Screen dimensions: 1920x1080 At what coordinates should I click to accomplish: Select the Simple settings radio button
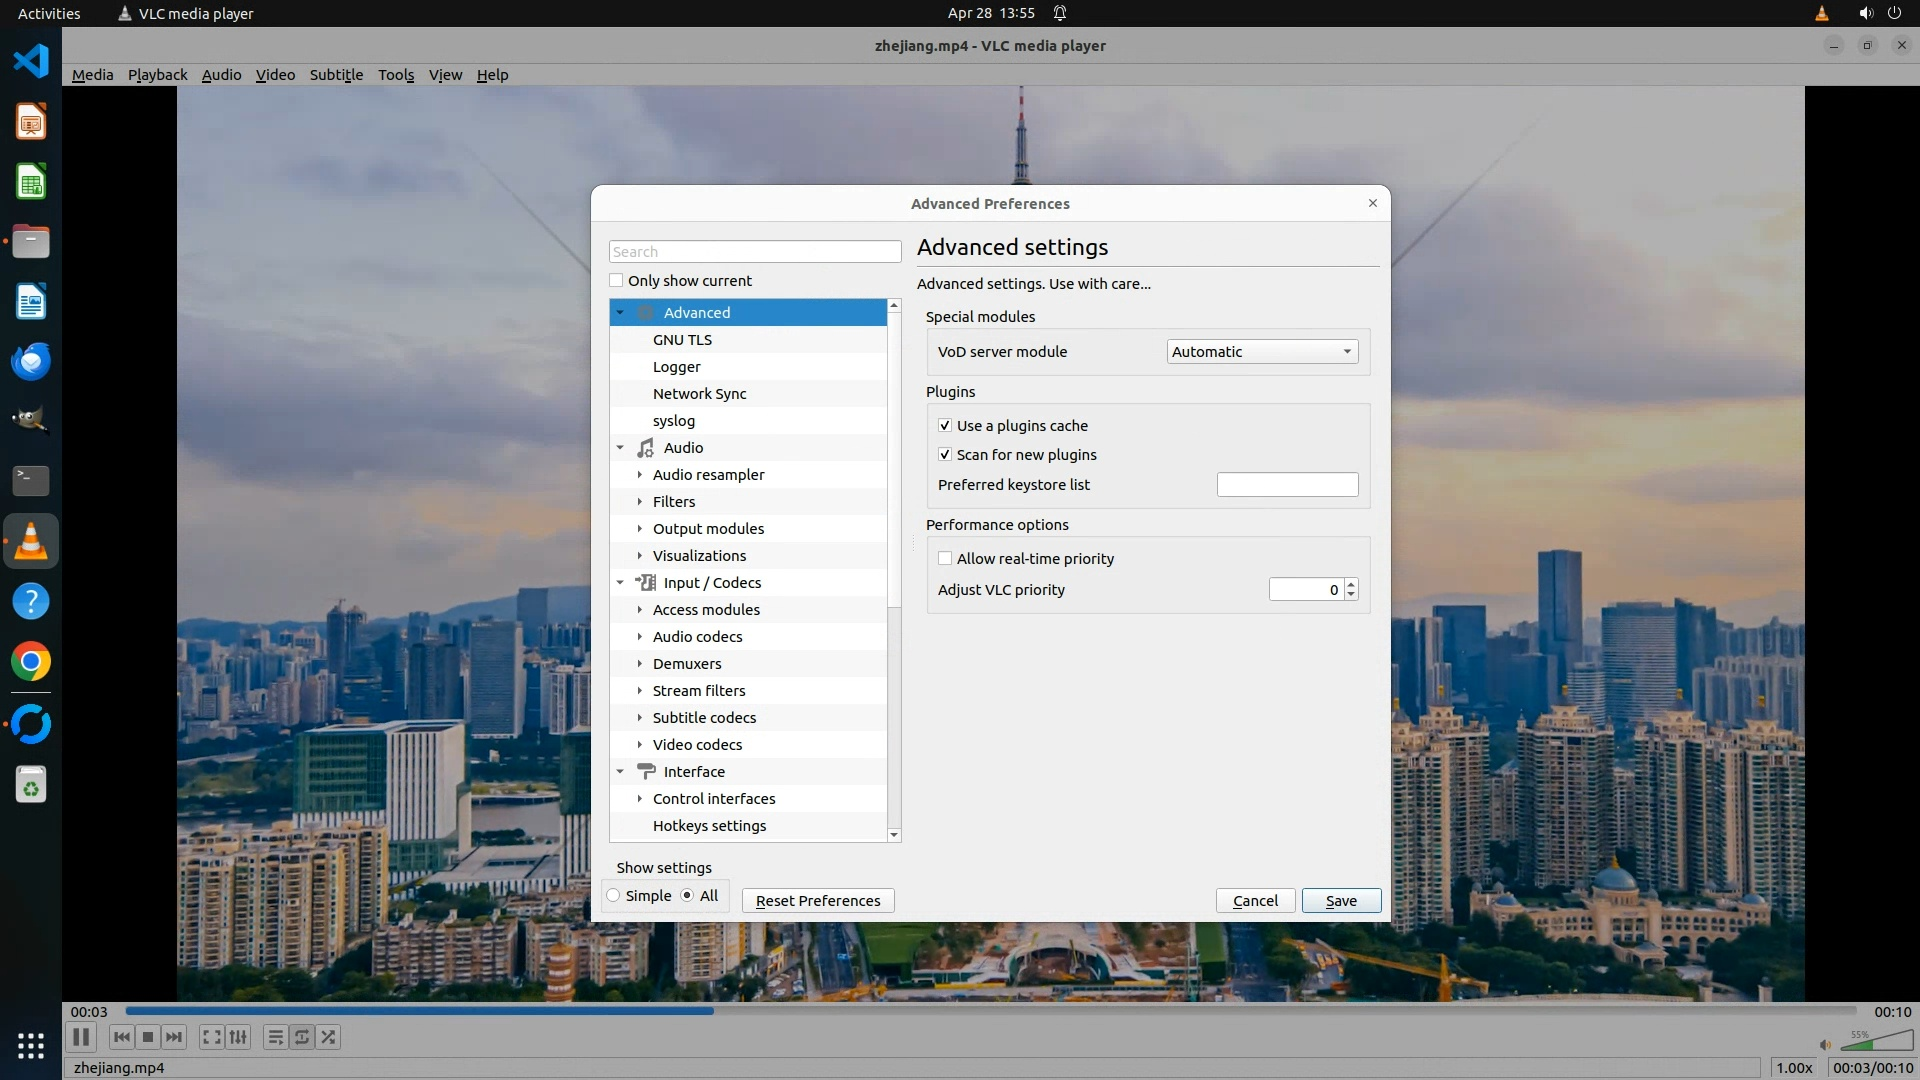tap(614, 896)
